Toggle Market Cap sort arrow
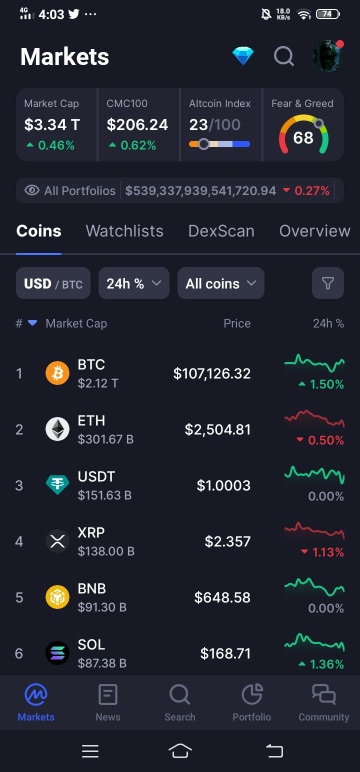 pyautogui.click(x=33, y=323)
